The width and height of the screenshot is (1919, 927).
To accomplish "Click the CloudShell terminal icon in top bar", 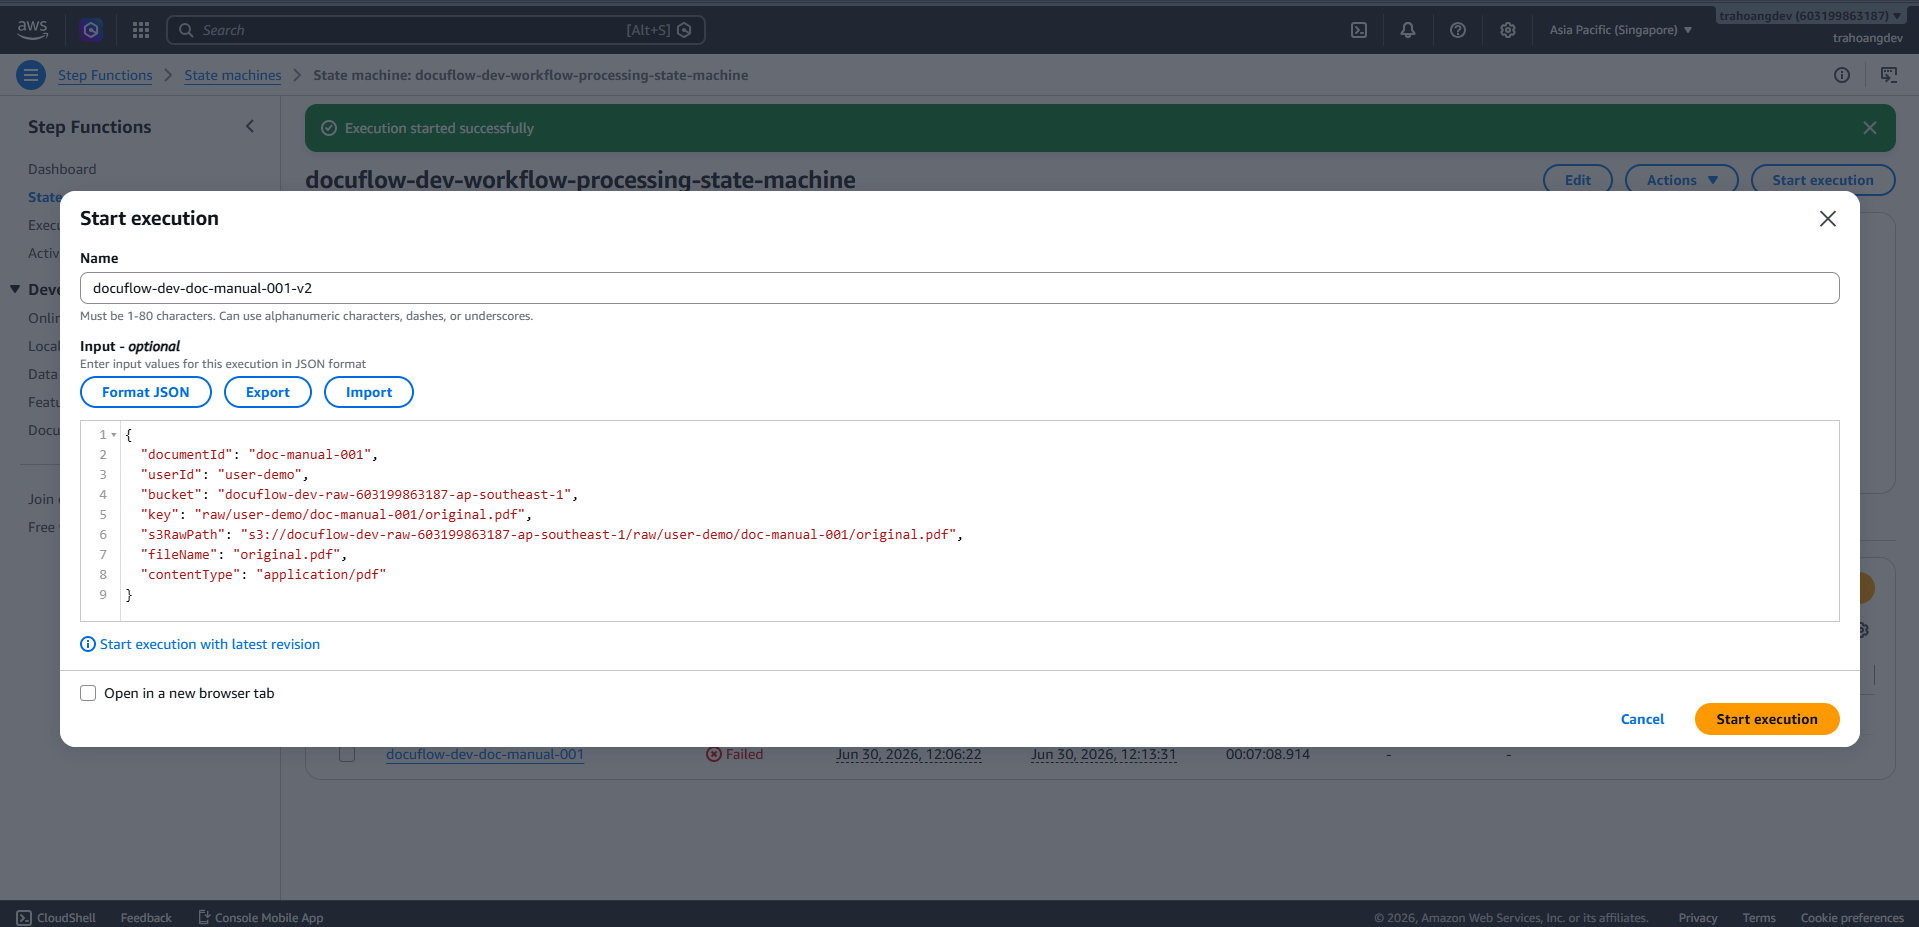I will 1359,30.
